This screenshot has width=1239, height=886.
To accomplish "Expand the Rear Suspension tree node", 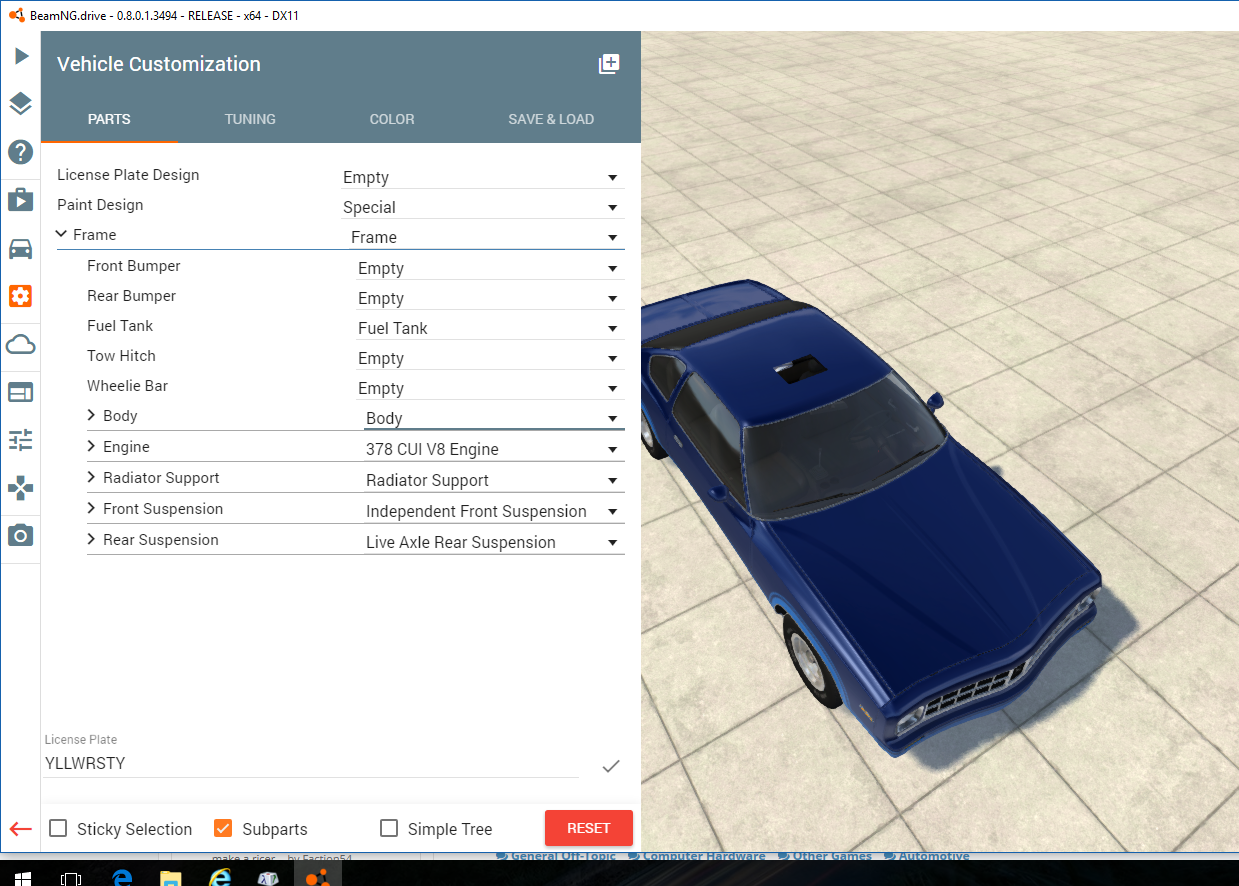I will (92, 539).
